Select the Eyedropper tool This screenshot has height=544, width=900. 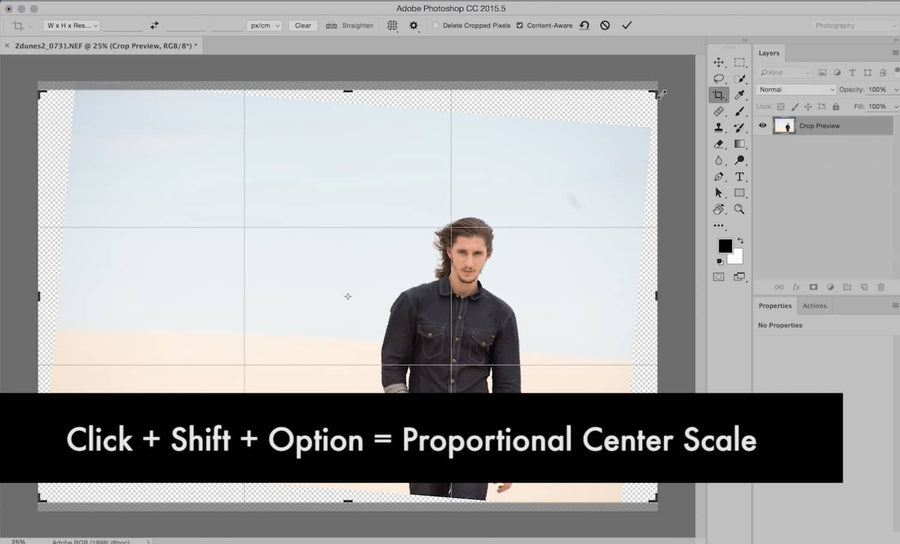click(x=739, y=95)
